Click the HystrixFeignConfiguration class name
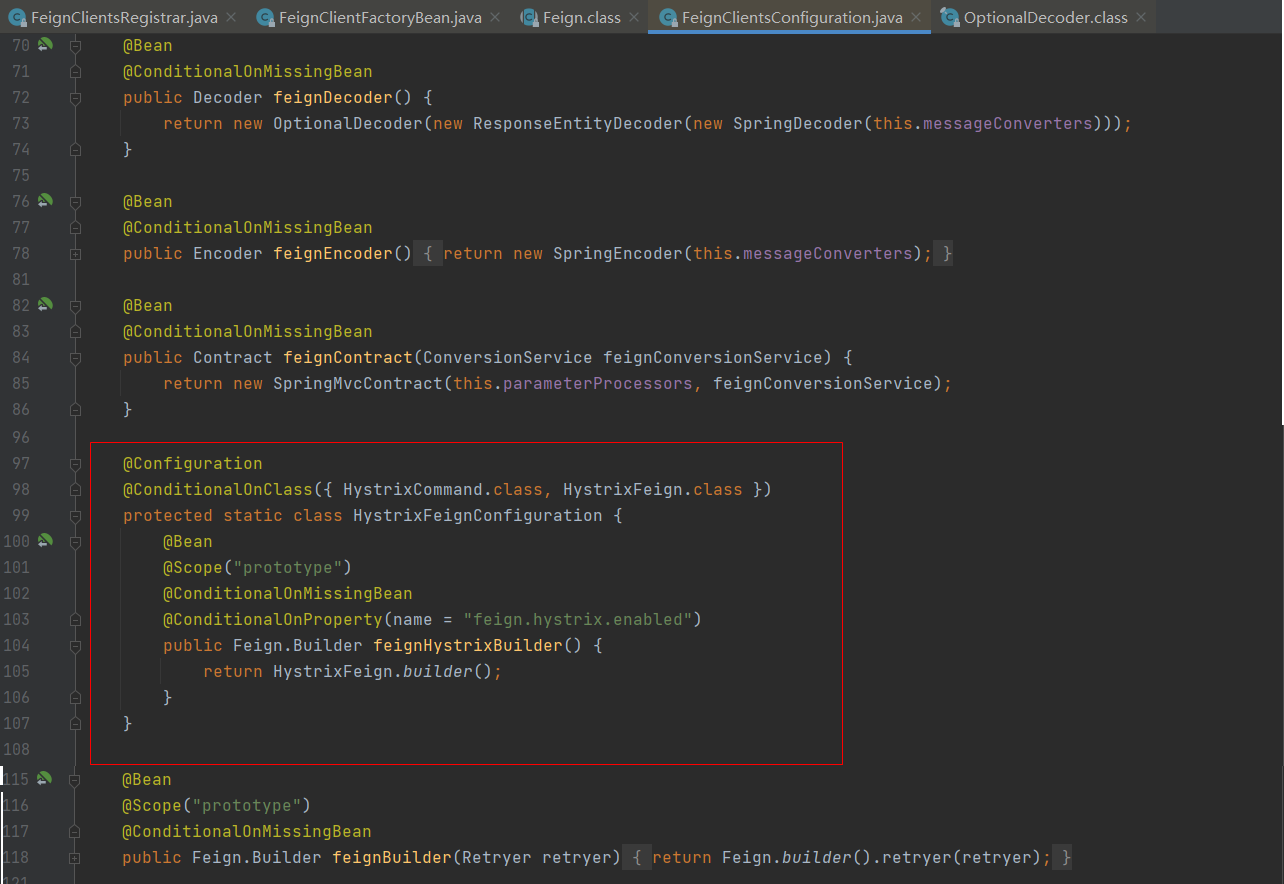 click(x=478, y=516)
